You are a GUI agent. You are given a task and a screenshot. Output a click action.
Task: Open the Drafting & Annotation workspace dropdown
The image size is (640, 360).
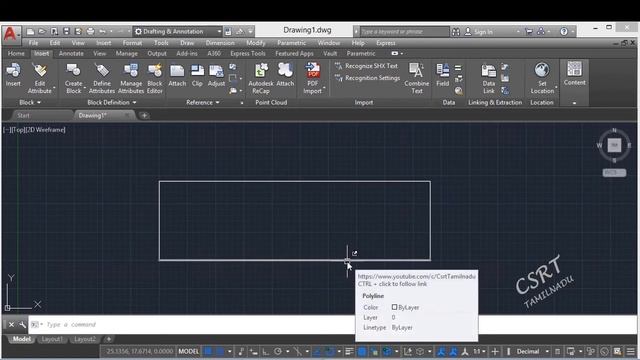[x=219, y=31]
